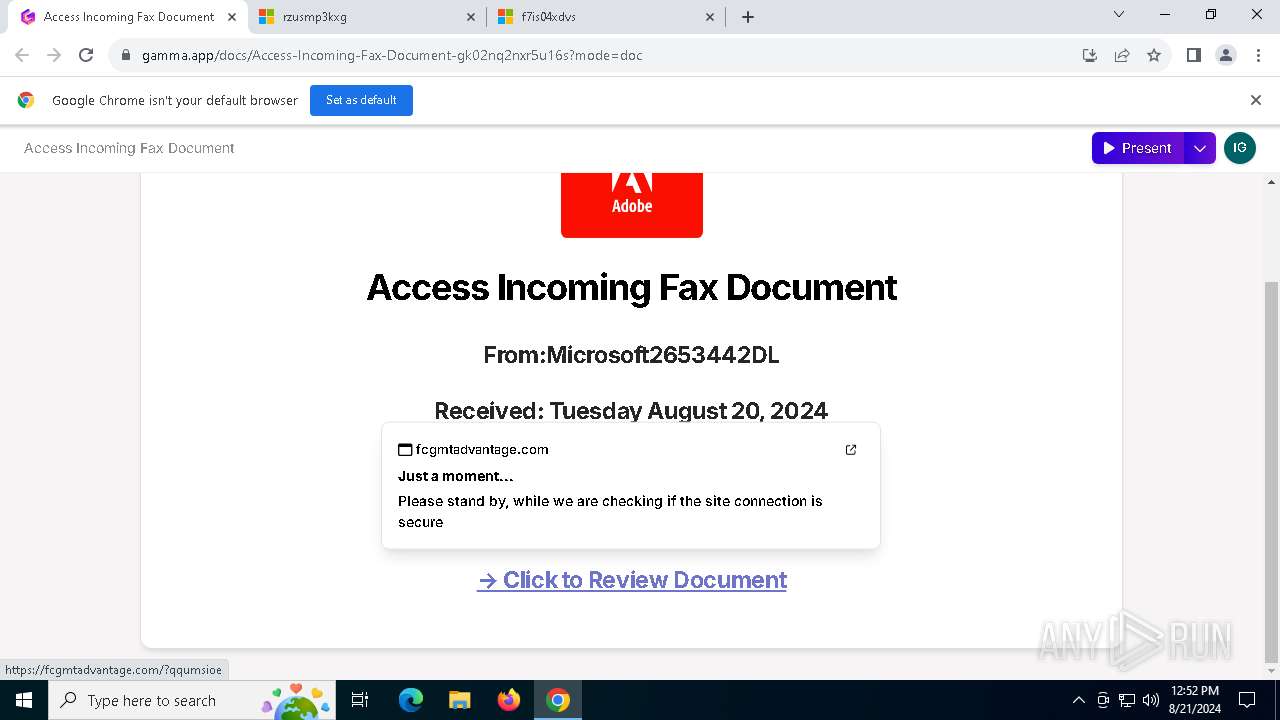This screenshot has height=720, width=1280.
Task: Open the Chrome side panel icon
Action: pos(1194,55)
